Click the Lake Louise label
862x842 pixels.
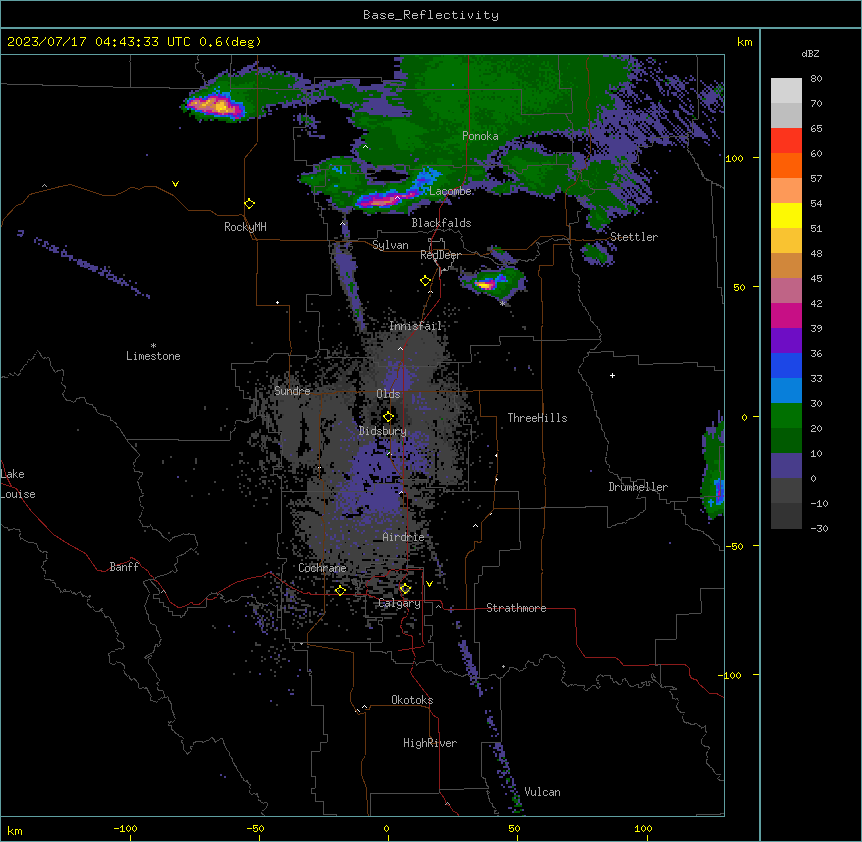(18, 484)
